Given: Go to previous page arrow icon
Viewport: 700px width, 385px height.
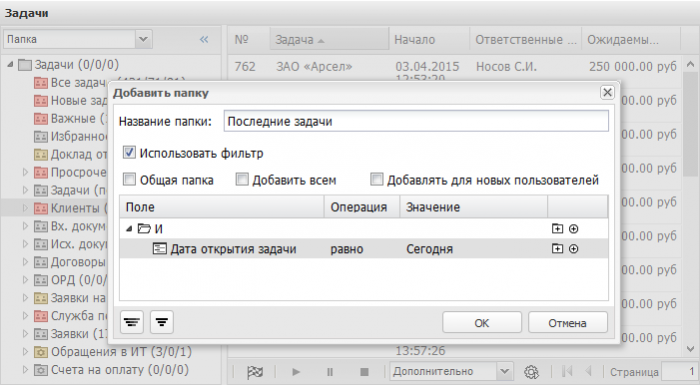Looking at the screenshot, I should pyautogui.click(x=588, y=371).
